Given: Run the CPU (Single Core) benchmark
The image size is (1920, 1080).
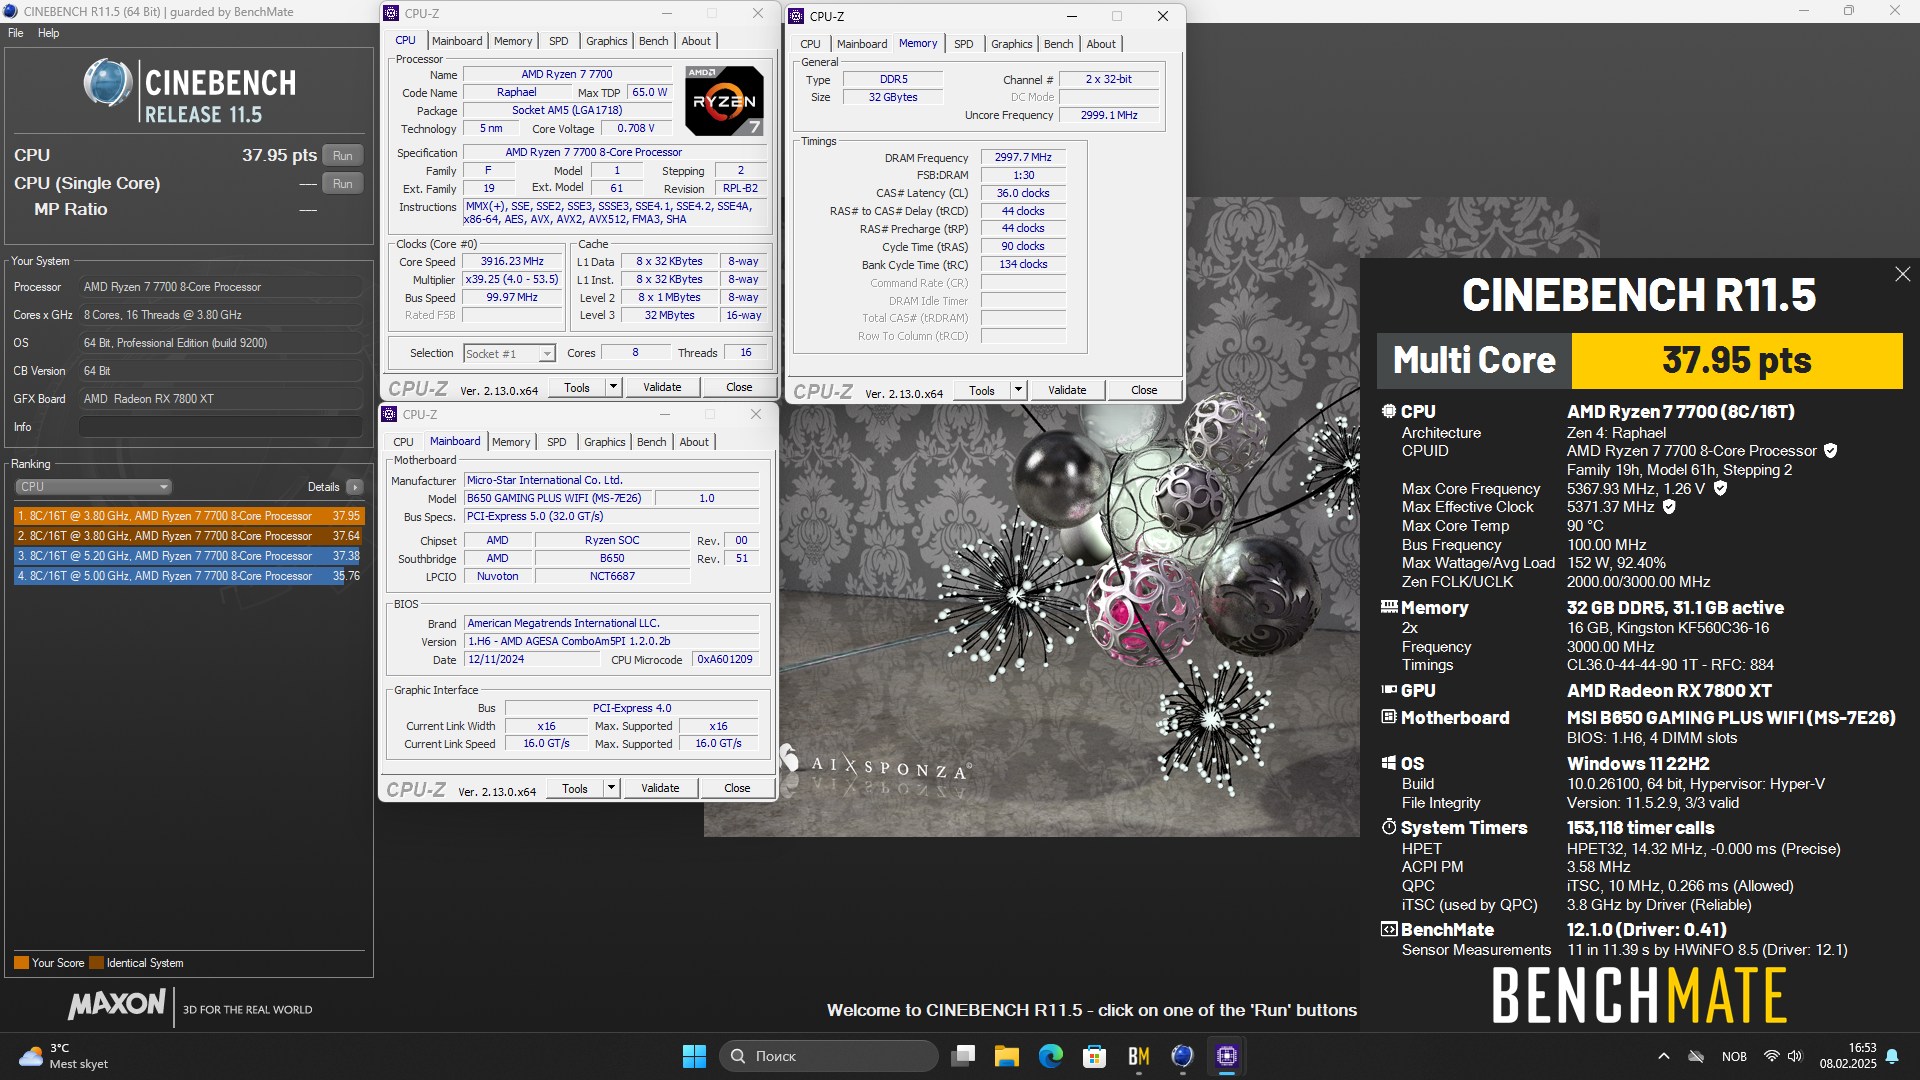Looking at the screenshot, I should [342, 184].
